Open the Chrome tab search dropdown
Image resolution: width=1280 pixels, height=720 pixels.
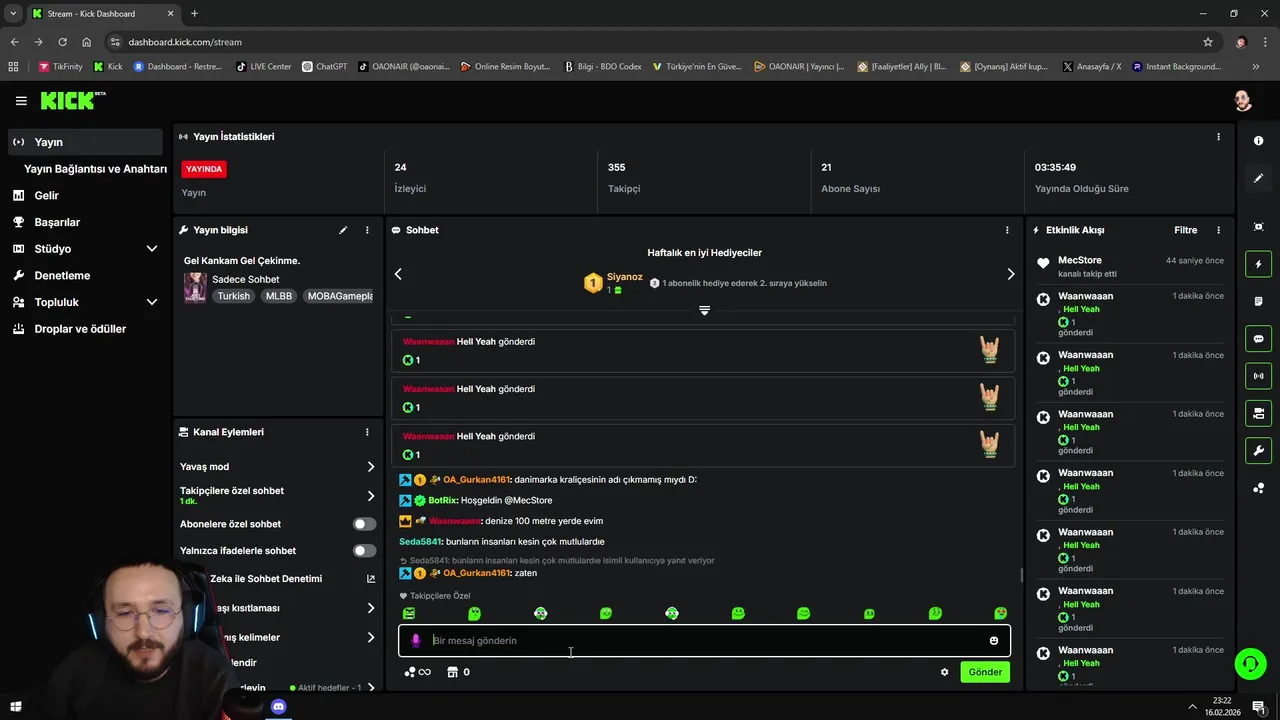click(13, 13)
